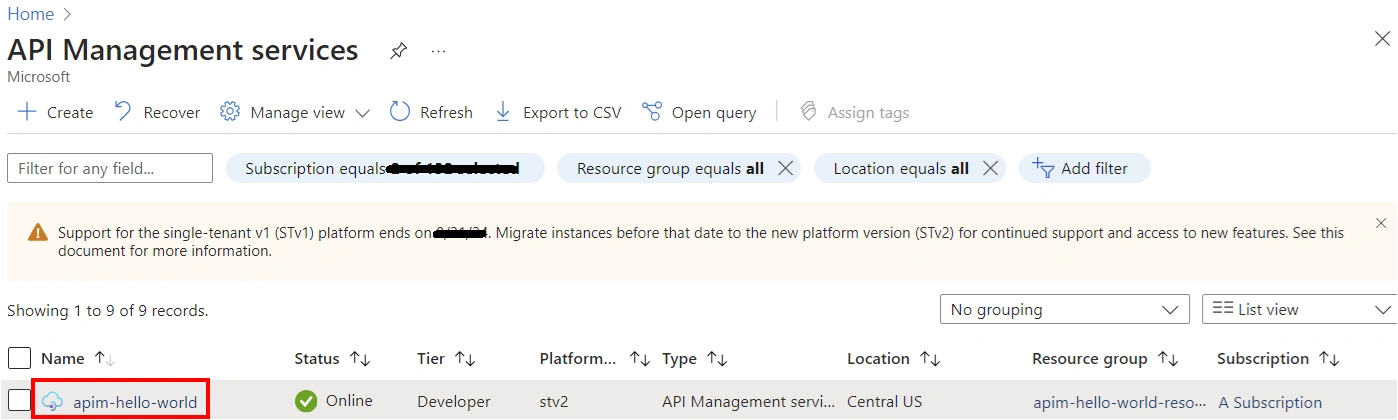Click the Recover toolbar command
Viewport: 1398px width, 420px height.
pyautogui.click(x=157, y=112)
